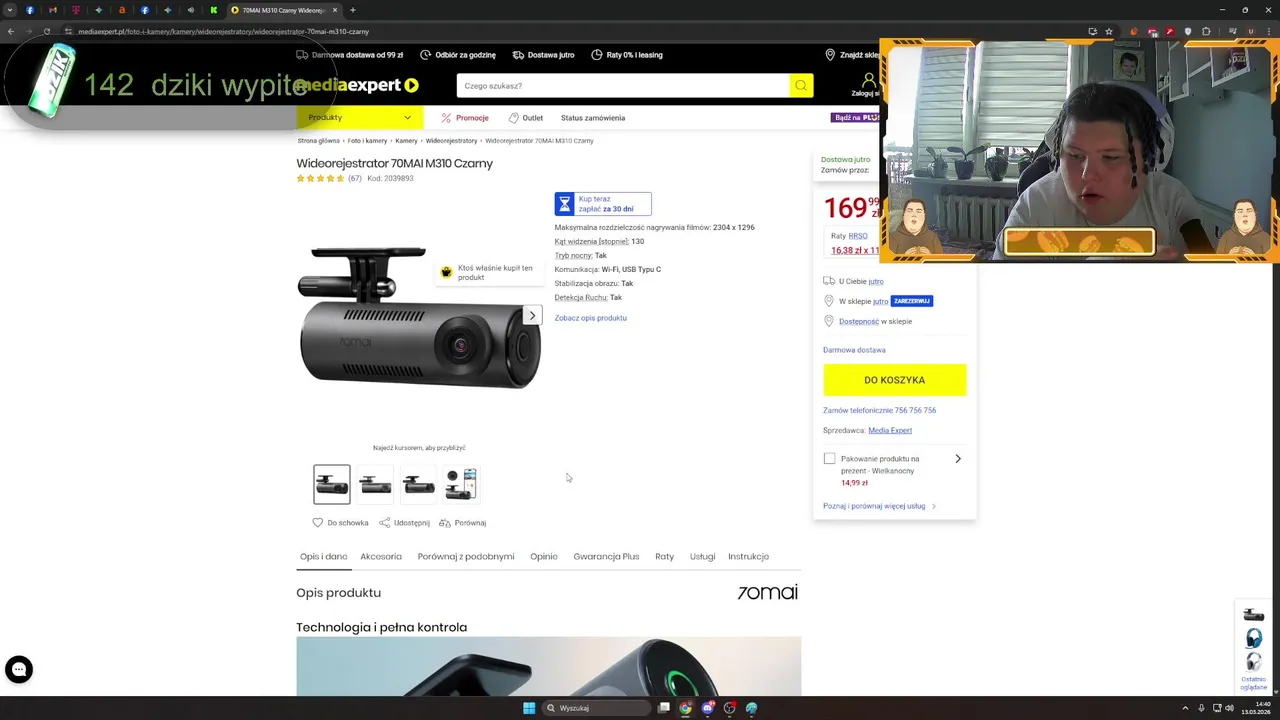The height and width of the screenshot is (720, 1280).
Task: Open Zobacz opis produktu link
Action: click(x=590, y=318)
